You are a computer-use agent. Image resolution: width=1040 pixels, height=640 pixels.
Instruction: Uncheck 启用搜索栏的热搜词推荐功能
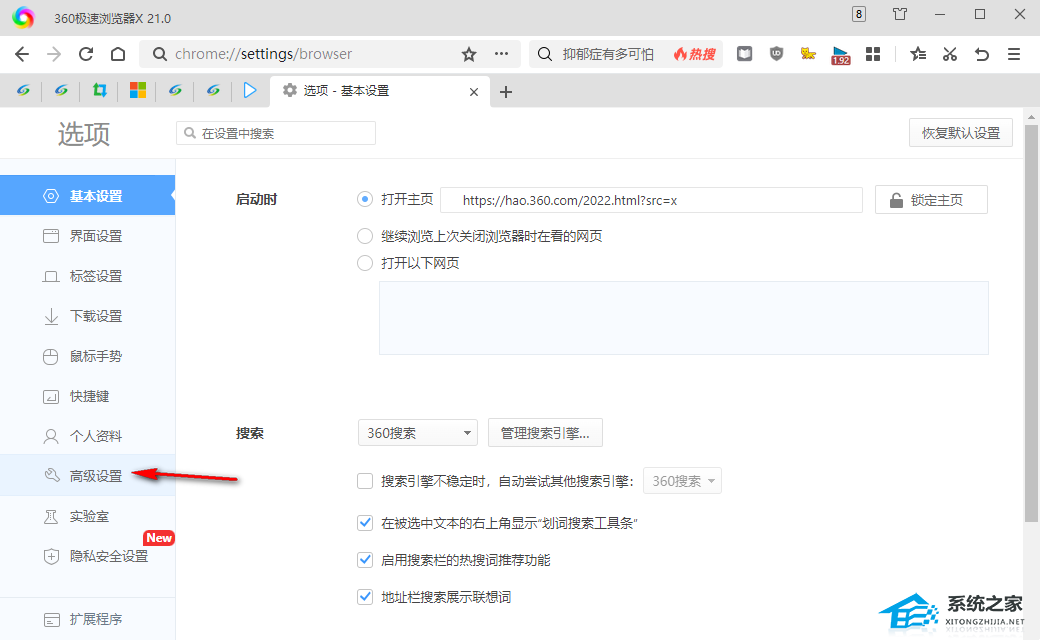click(365, 560)
